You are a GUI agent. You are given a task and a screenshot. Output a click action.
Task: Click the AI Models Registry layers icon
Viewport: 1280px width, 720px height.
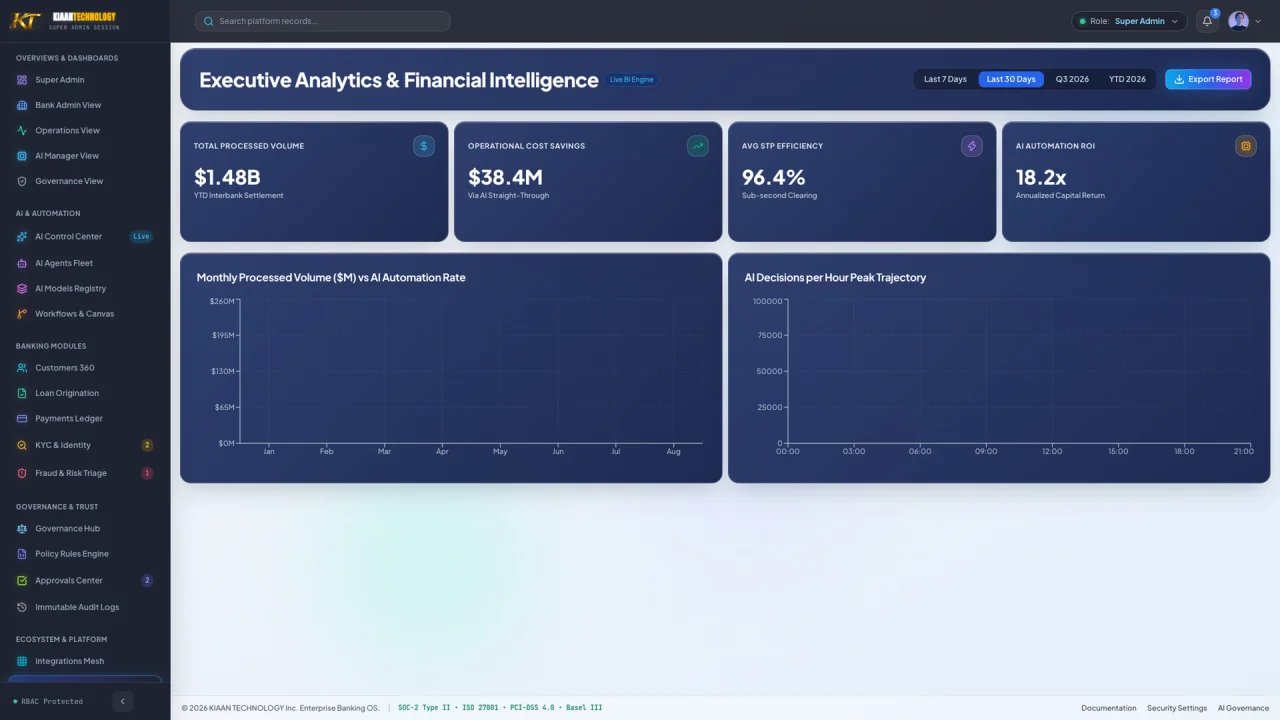22,289
